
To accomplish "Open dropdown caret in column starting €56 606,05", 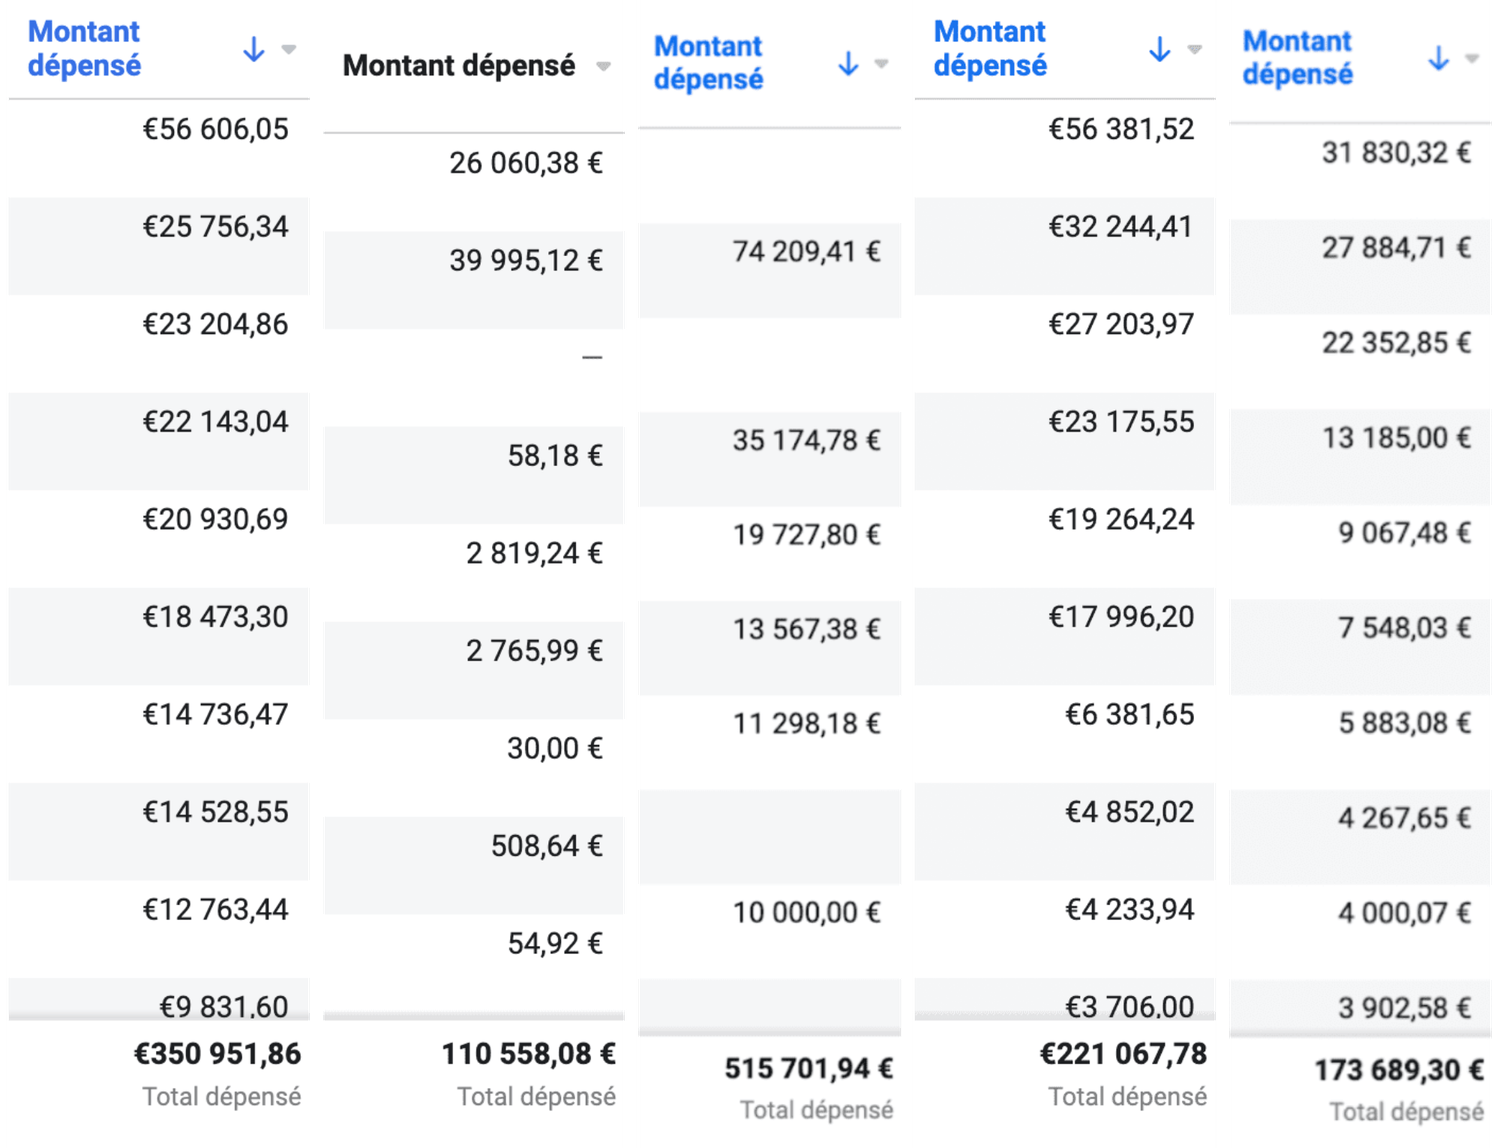I will point(289,49).
